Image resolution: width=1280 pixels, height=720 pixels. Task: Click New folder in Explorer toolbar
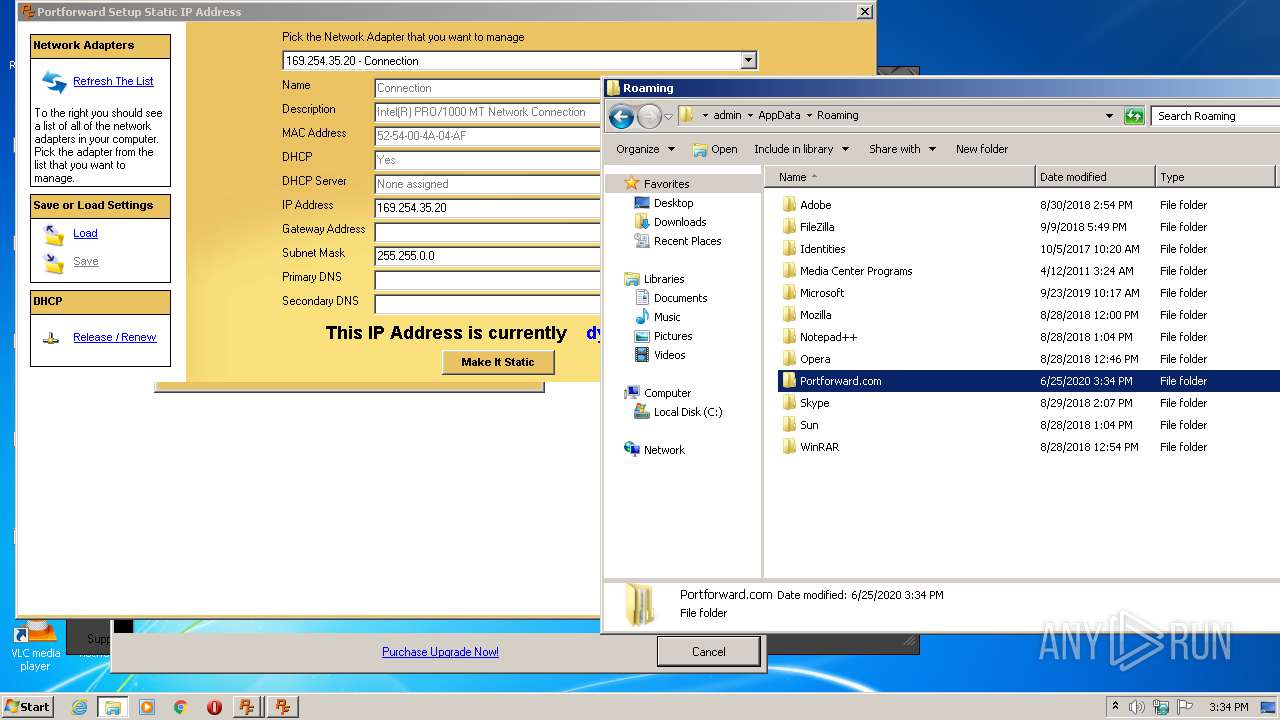(982, 149)
